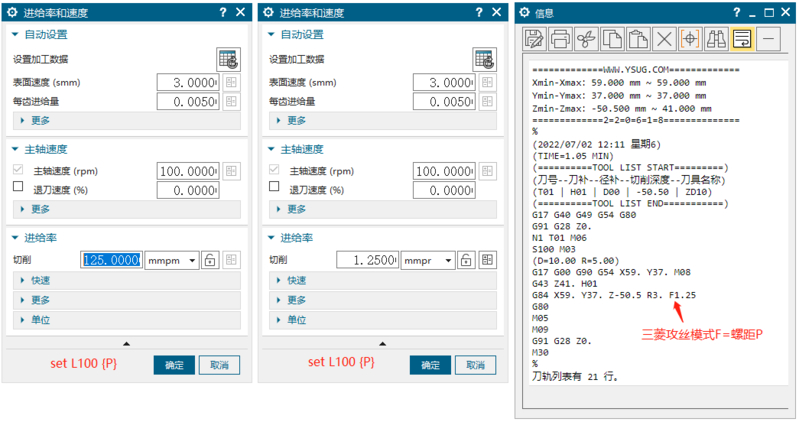This screenshot has width=799, height=422.
Task: Click the line 'S100 M03' in 信息 window
Action: coord(554,249)
